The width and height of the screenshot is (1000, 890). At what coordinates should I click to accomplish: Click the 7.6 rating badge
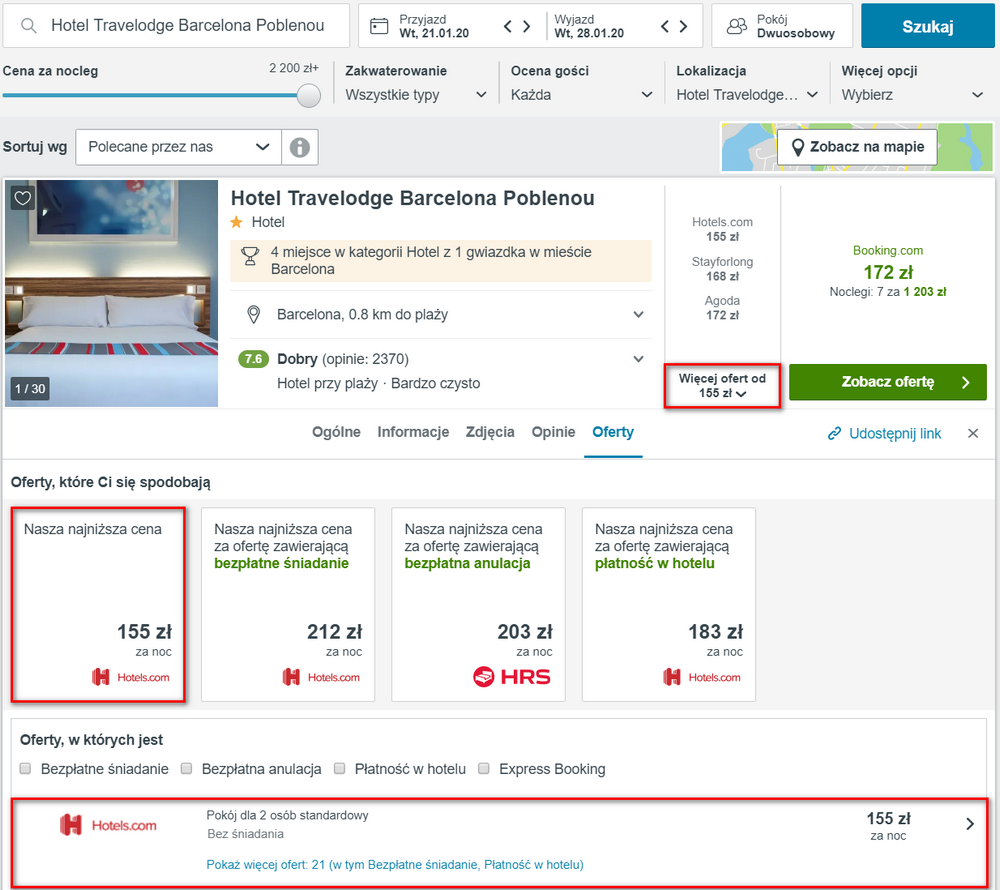click(x=253, y=359)
